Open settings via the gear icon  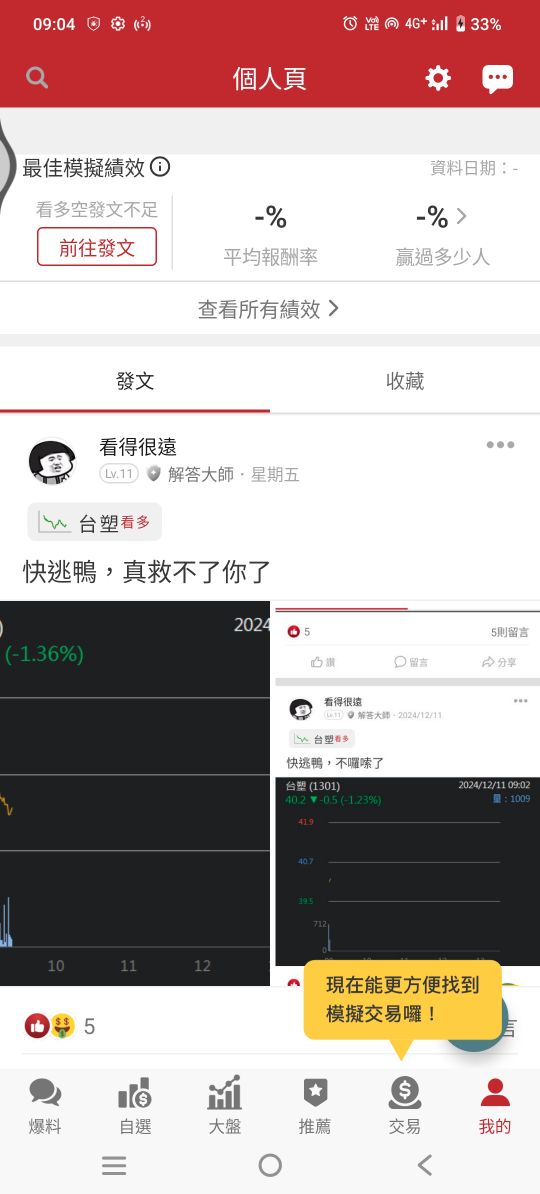click(x=438, y=78)
